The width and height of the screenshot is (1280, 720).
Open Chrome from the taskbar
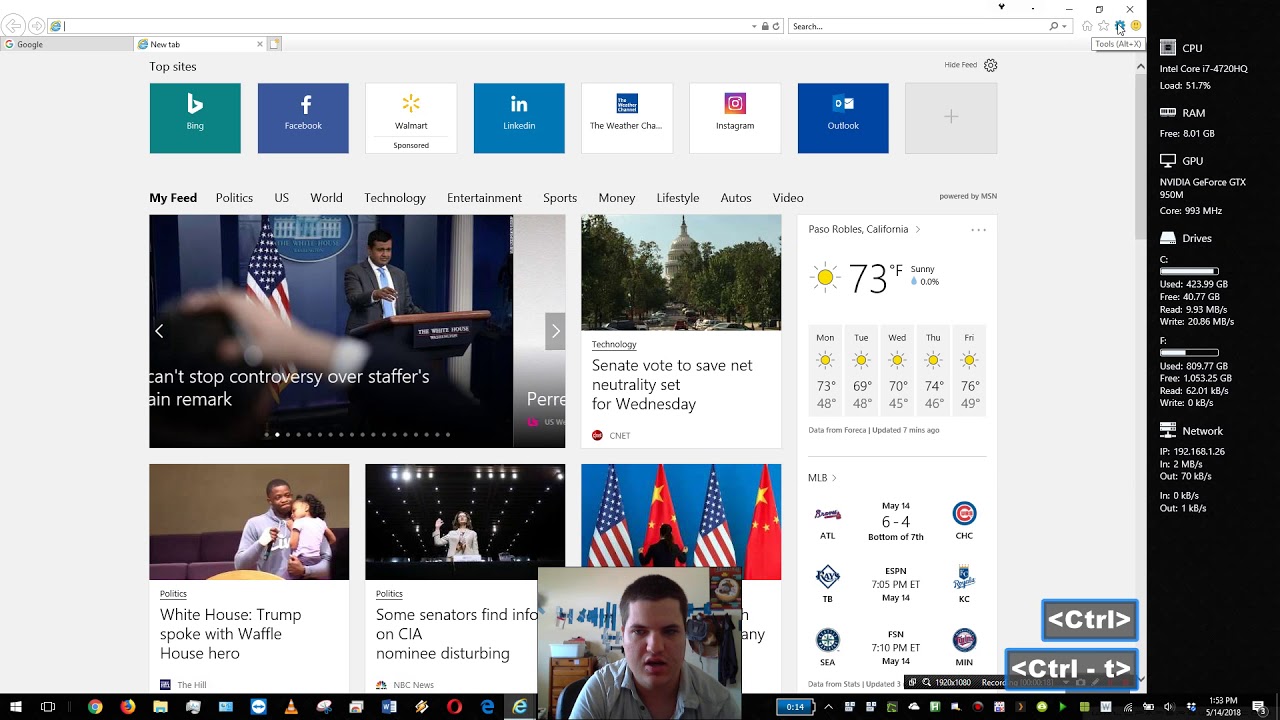point(95,707)
